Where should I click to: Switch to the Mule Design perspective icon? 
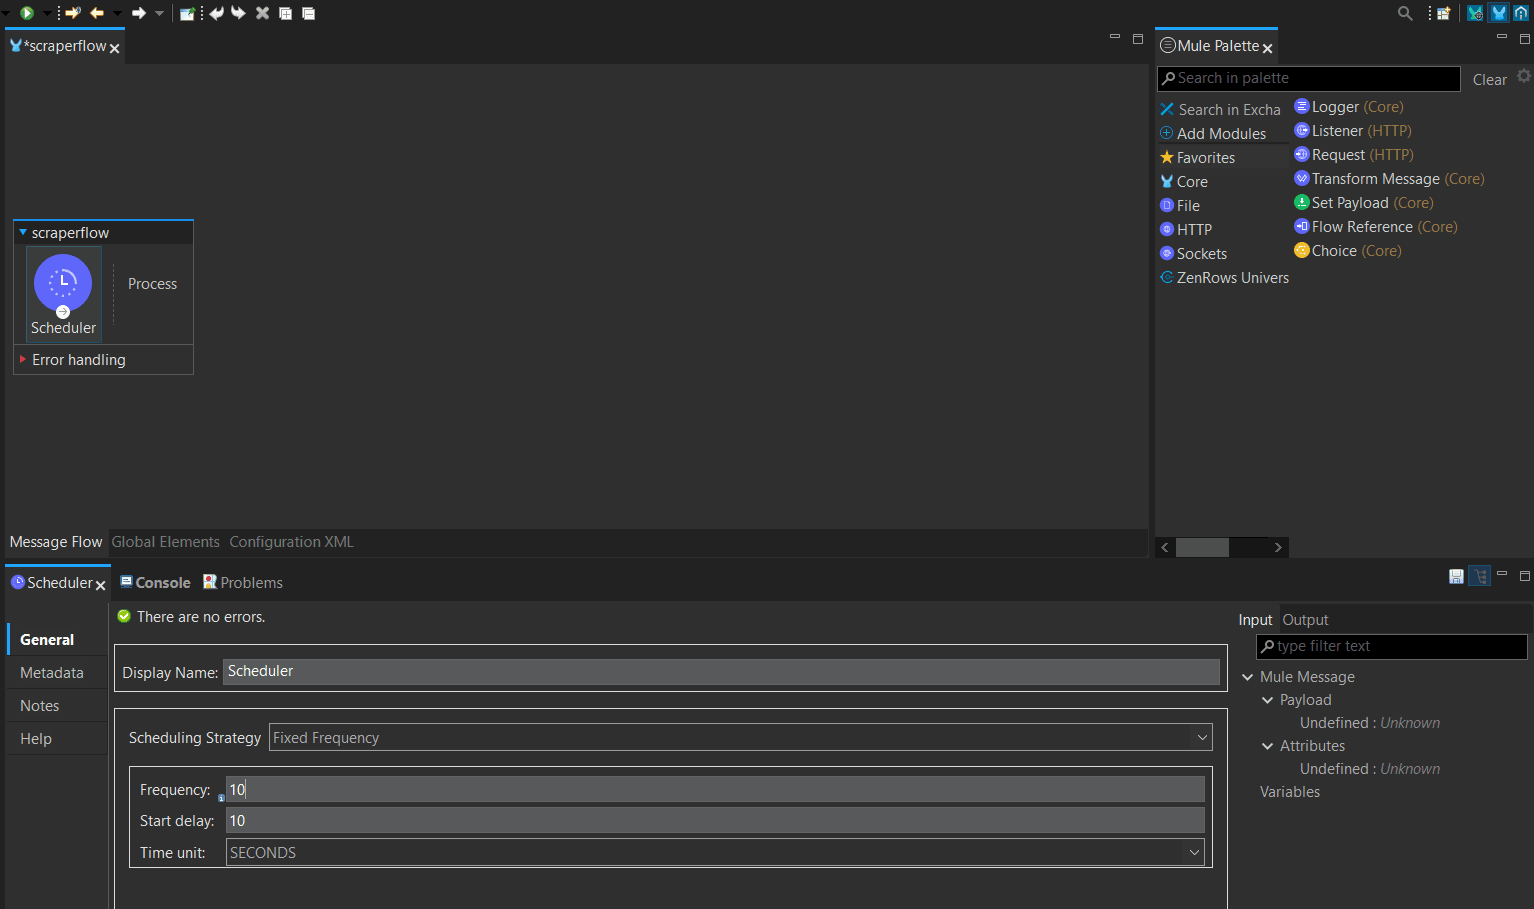(1498, 13)
